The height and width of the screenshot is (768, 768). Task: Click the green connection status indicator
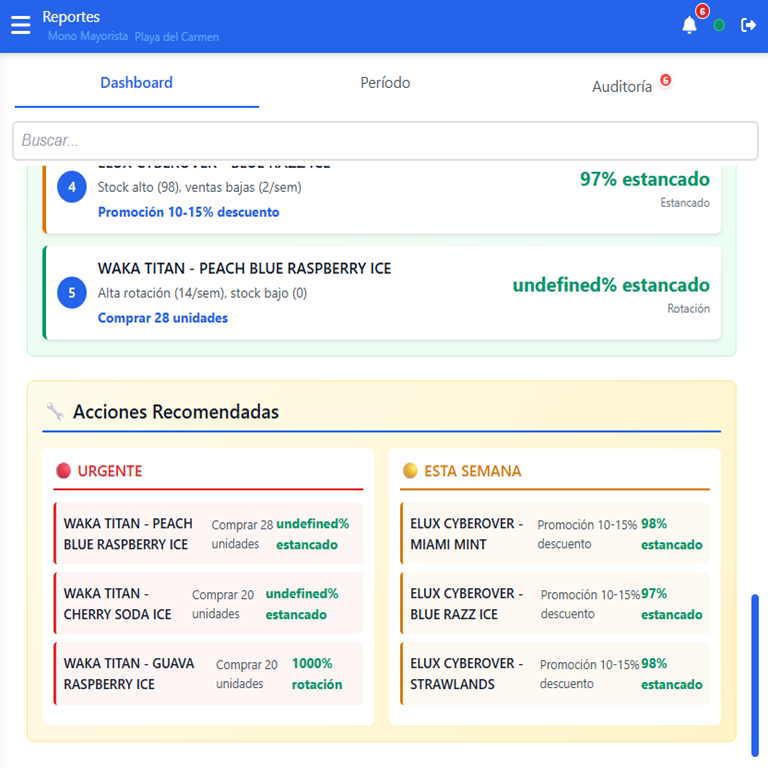pyautogui.click(x=719, y=26)
